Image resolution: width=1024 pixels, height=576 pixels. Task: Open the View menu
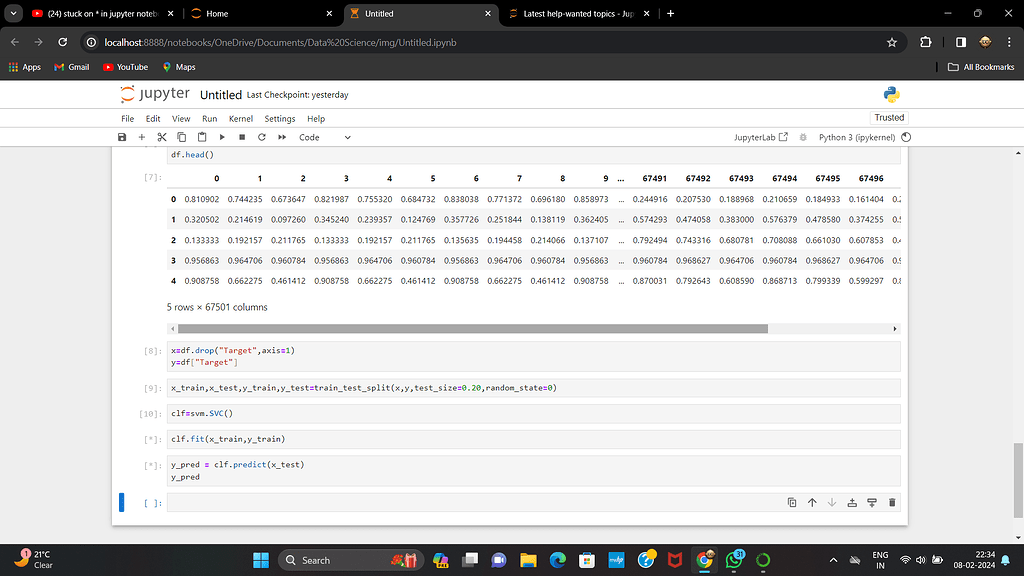[180, 117]
